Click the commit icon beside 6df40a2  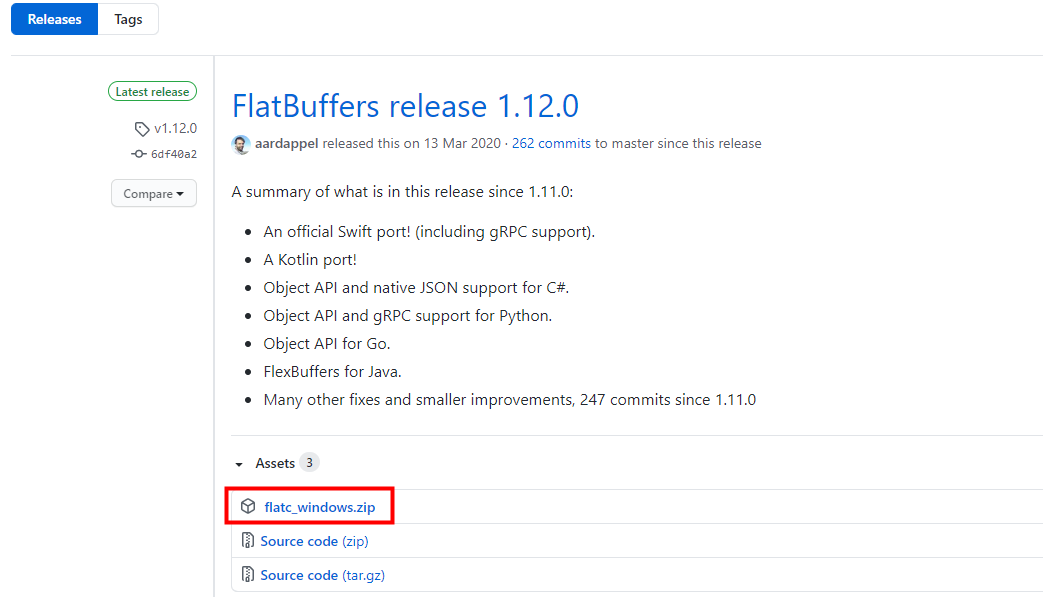point(138,154)
